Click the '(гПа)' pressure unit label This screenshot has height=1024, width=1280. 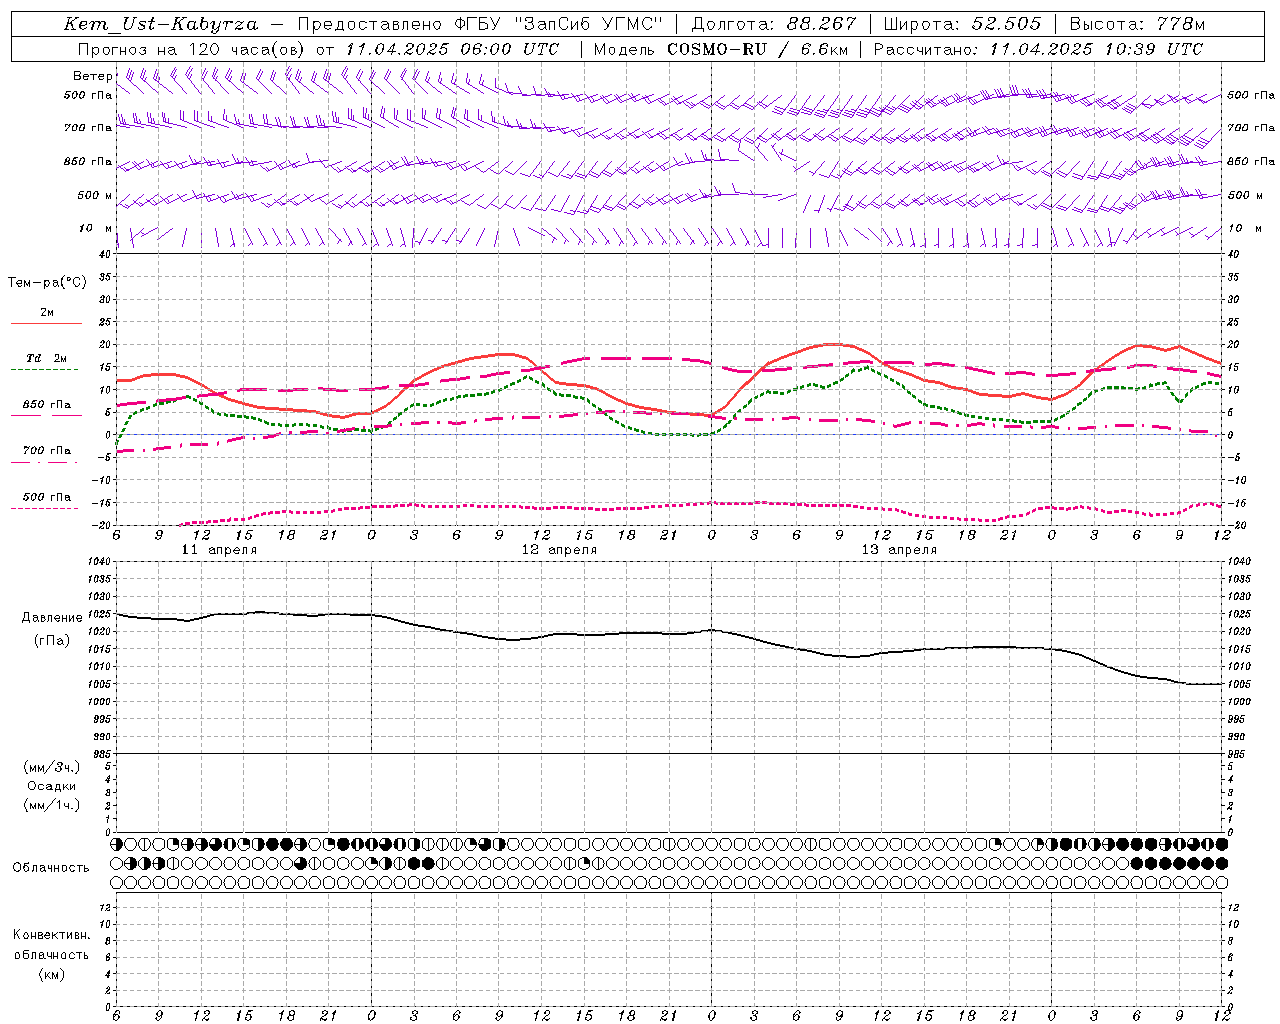click(x=51, y=640)
